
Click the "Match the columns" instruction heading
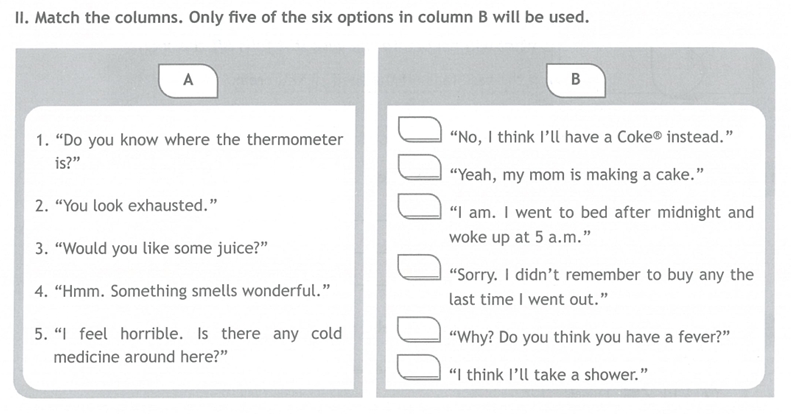(x=302, y=18)
